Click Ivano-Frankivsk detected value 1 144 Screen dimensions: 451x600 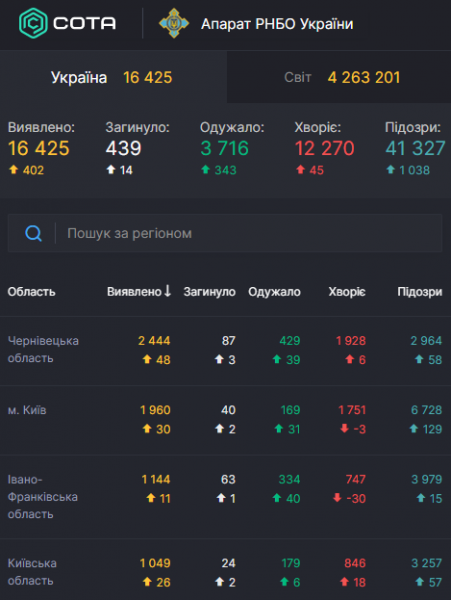coord(156,479)
